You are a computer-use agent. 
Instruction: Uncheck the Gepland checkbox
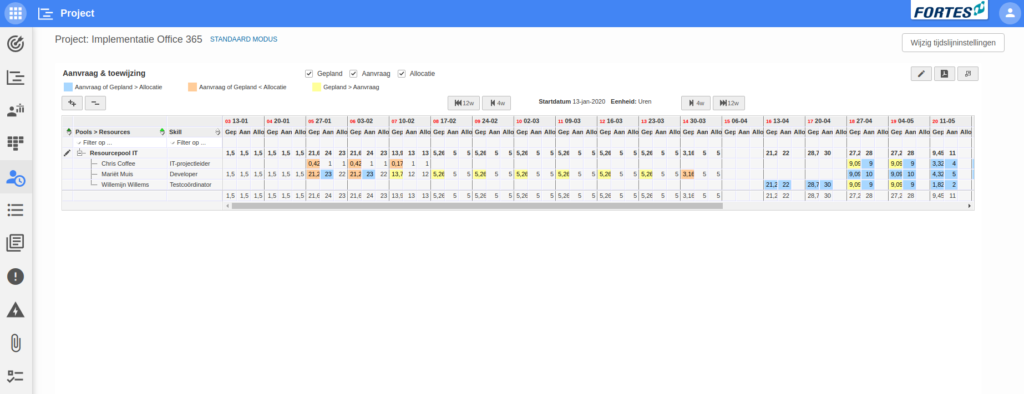pos(309,73)
